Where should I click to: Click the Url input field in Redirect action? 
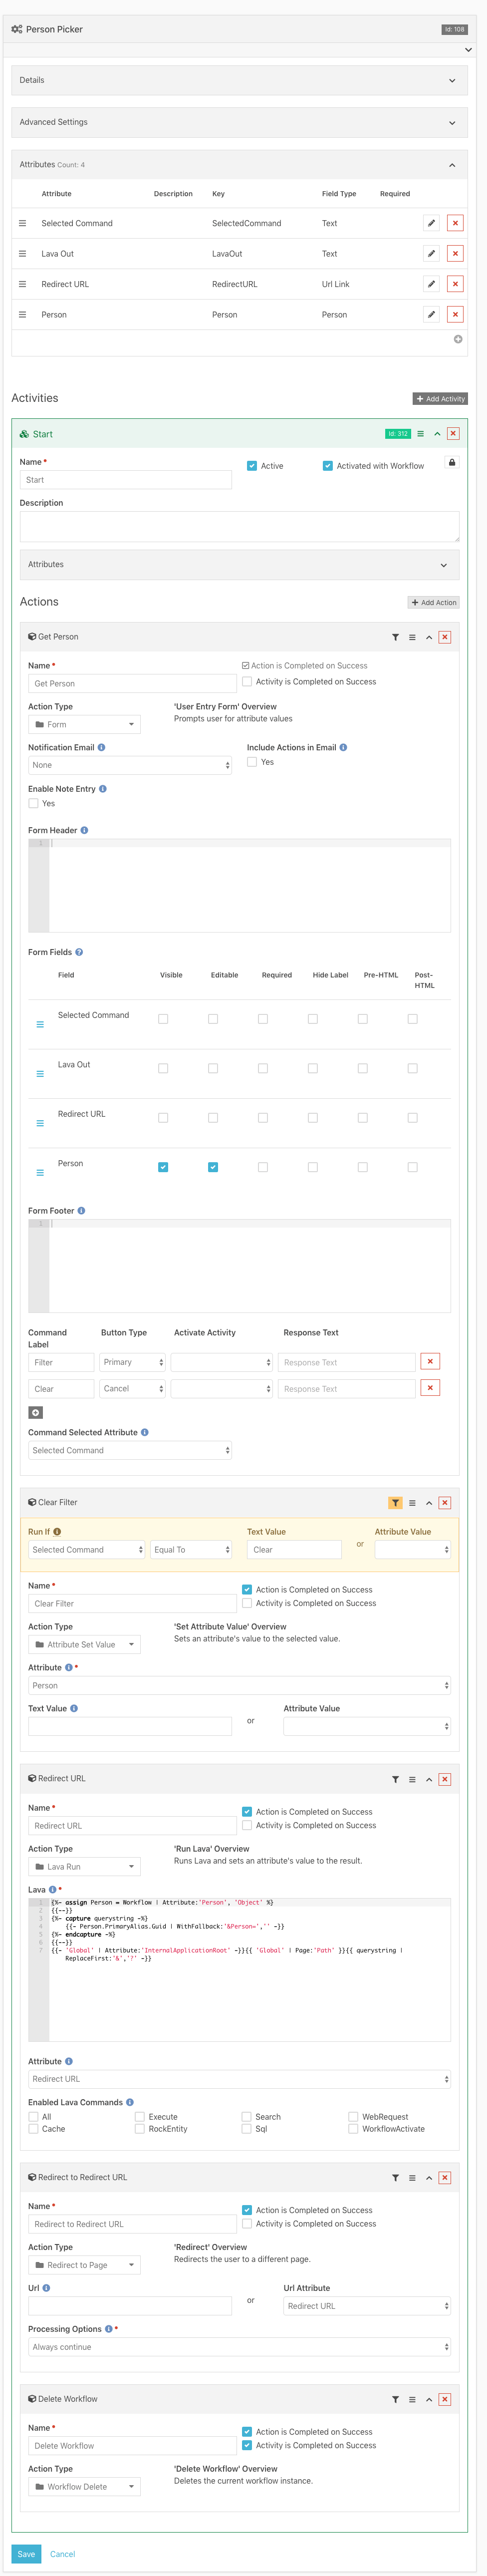point(130,2306)
